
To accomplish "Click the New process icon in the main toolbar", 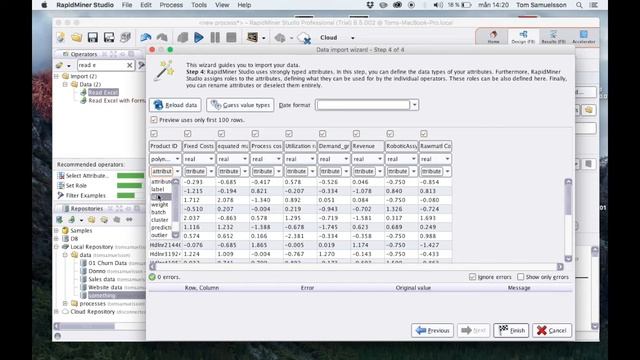I will point(61,38).
